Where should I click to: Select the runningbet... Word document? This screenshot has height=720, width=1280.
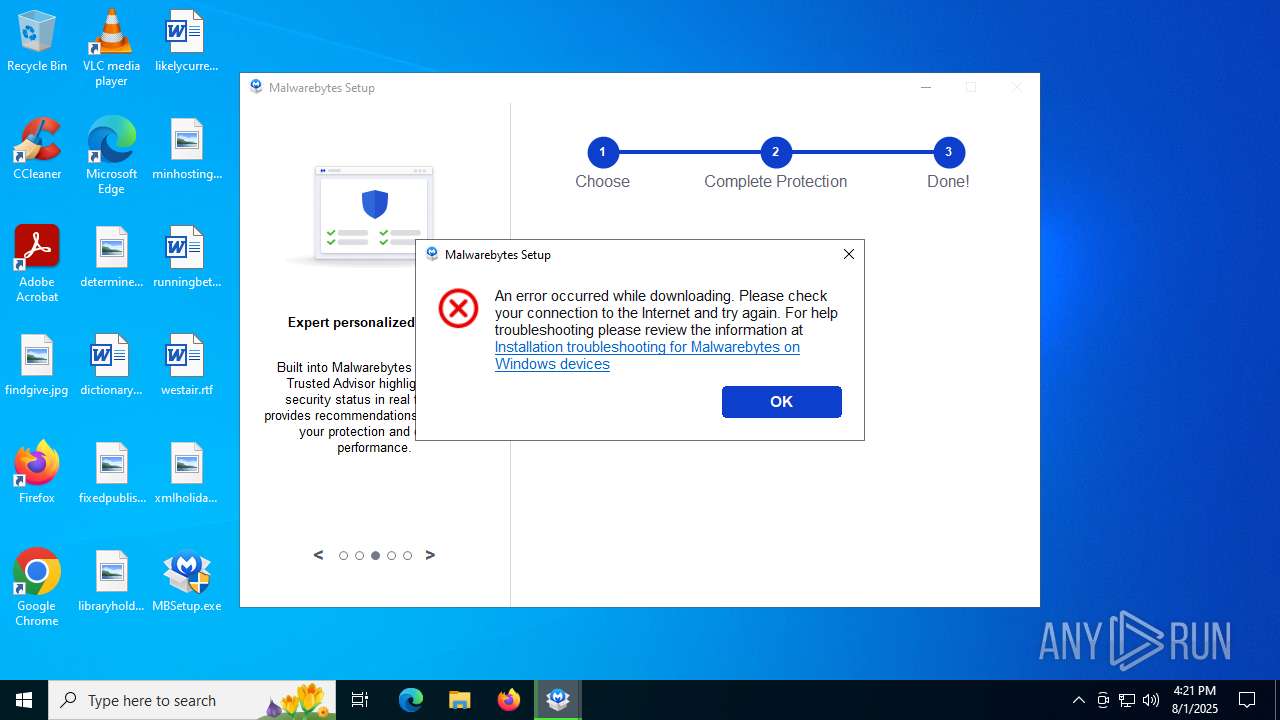(x=186, y=257)
